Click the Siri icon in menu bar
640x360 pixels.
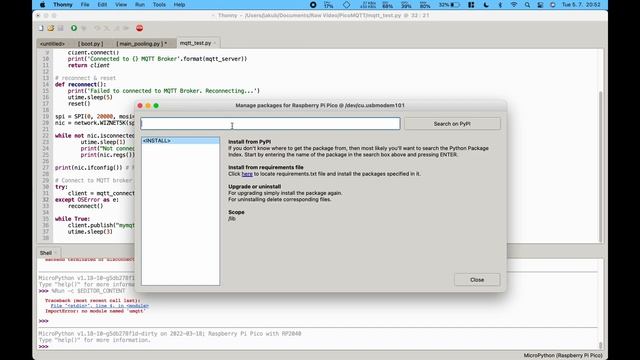553,5
